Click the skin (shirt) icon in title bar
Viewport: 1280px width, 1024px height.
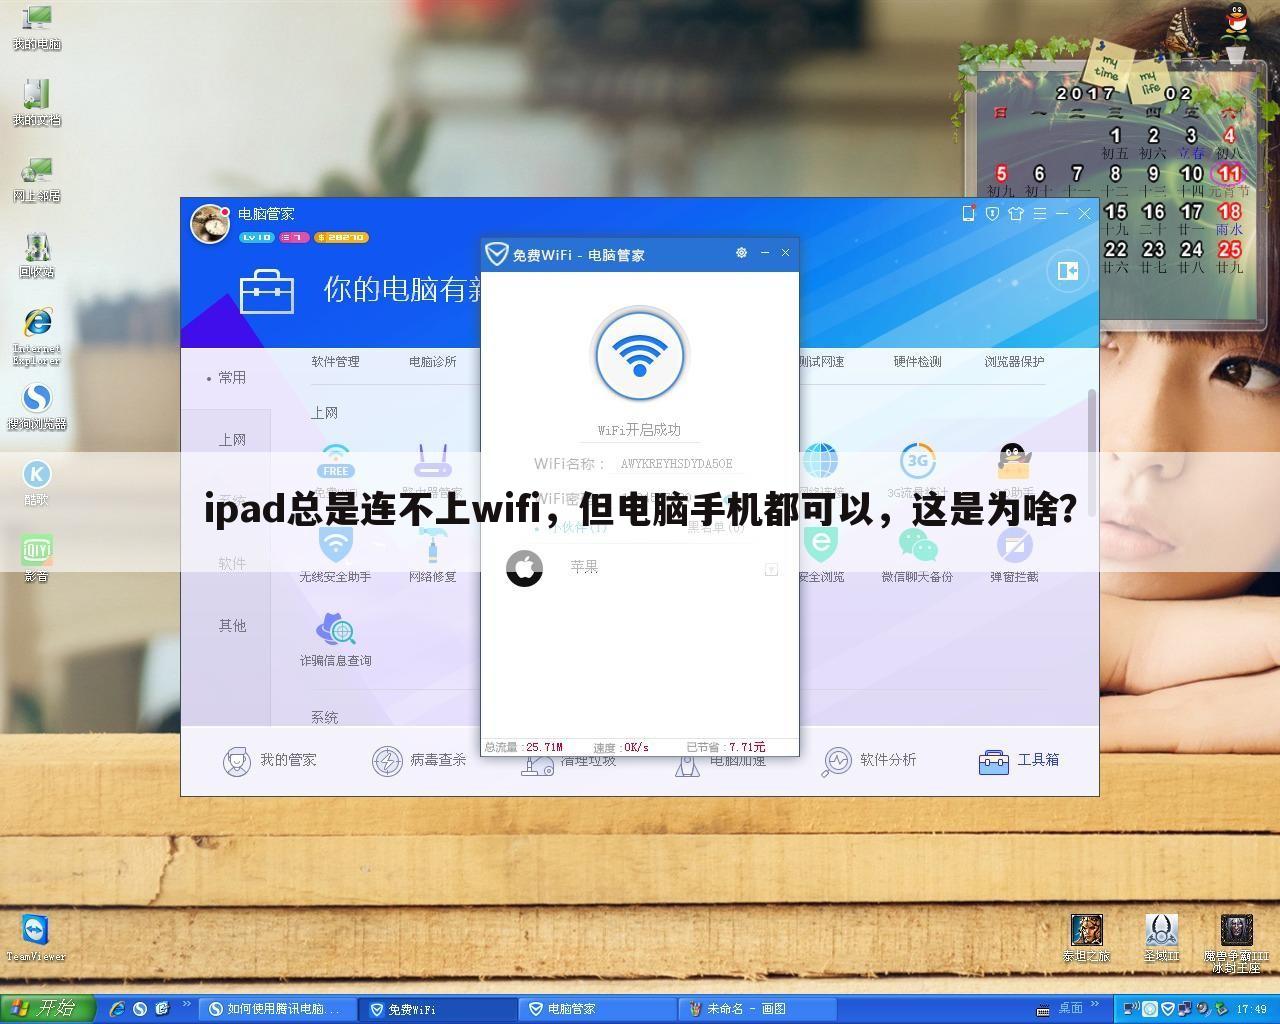click(x=1016, y=213)
